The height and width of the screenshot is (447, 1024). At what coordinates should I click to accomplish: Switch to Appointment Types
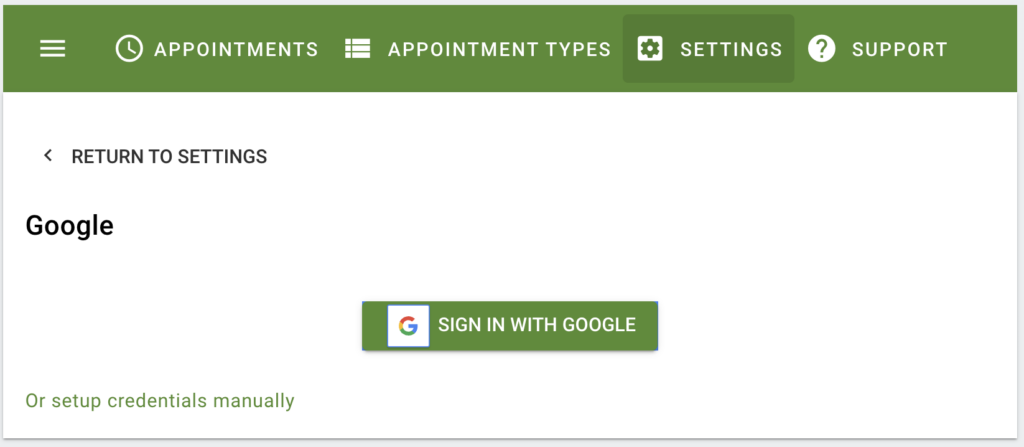point(478,49)
